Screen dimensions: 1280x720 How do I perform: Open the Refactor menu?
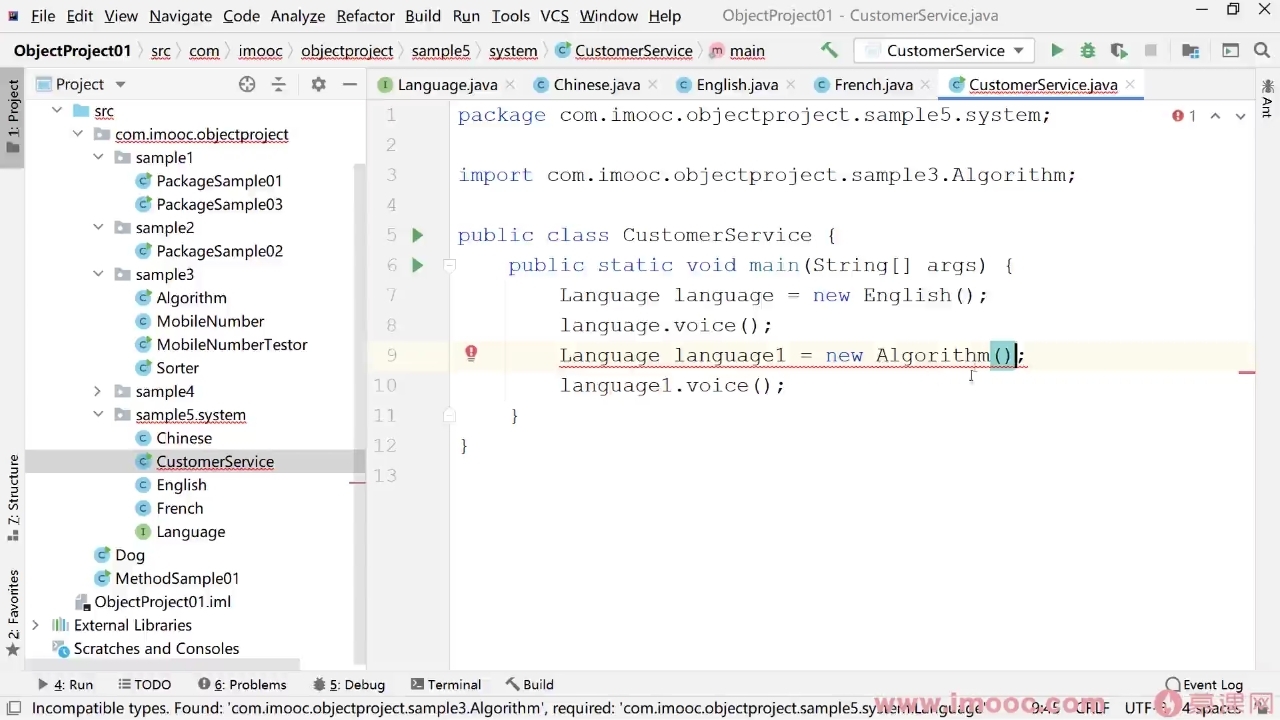tap(365, 16)
